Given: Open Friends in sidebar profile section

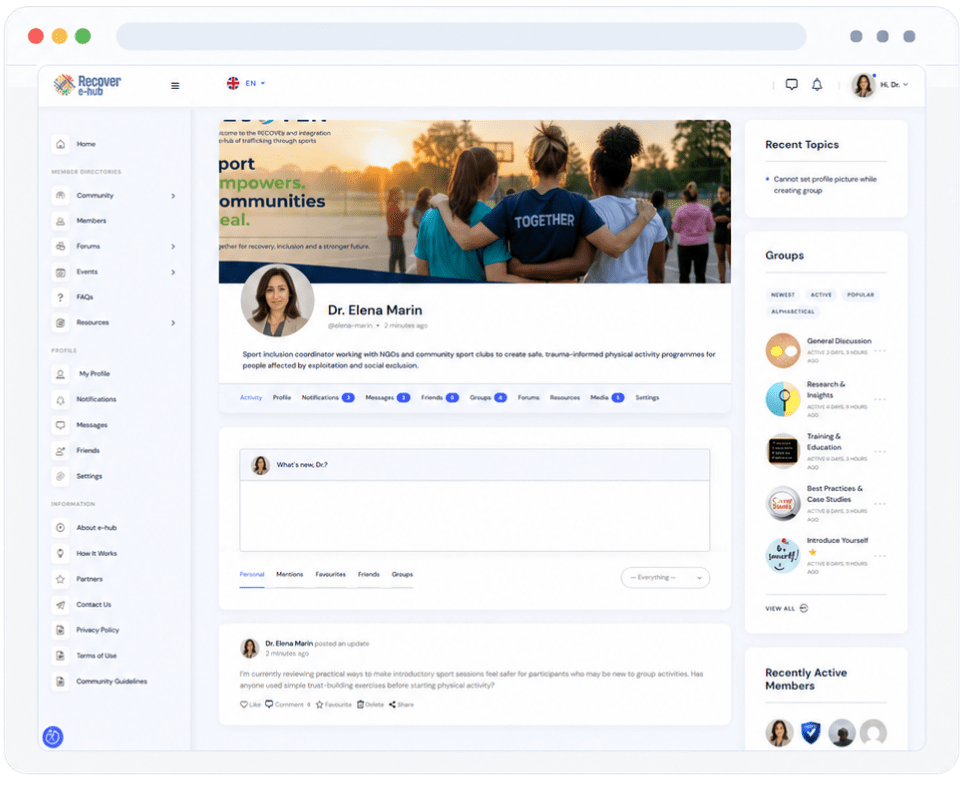Looking at the screenshot, I should click(88, 451).
